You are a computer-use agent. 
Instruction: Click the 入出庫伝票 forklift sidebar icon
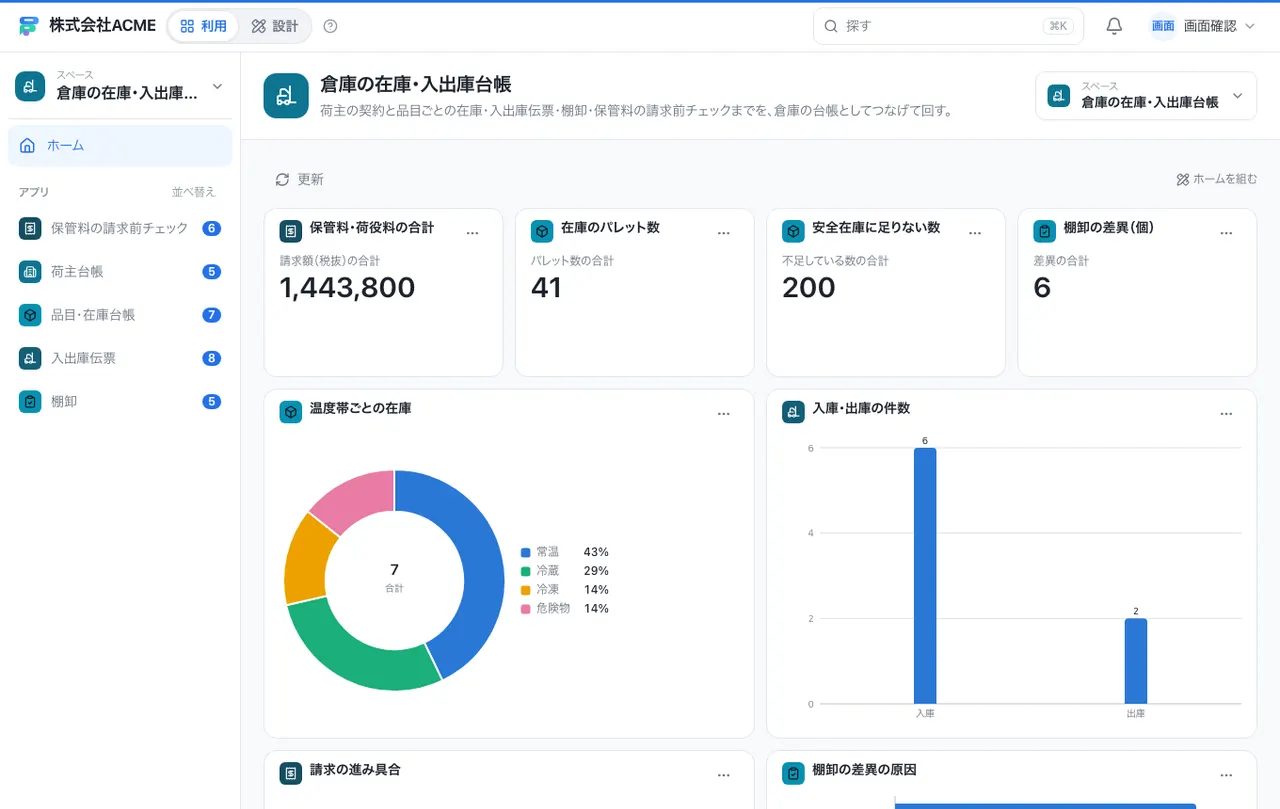click(30, 358)
